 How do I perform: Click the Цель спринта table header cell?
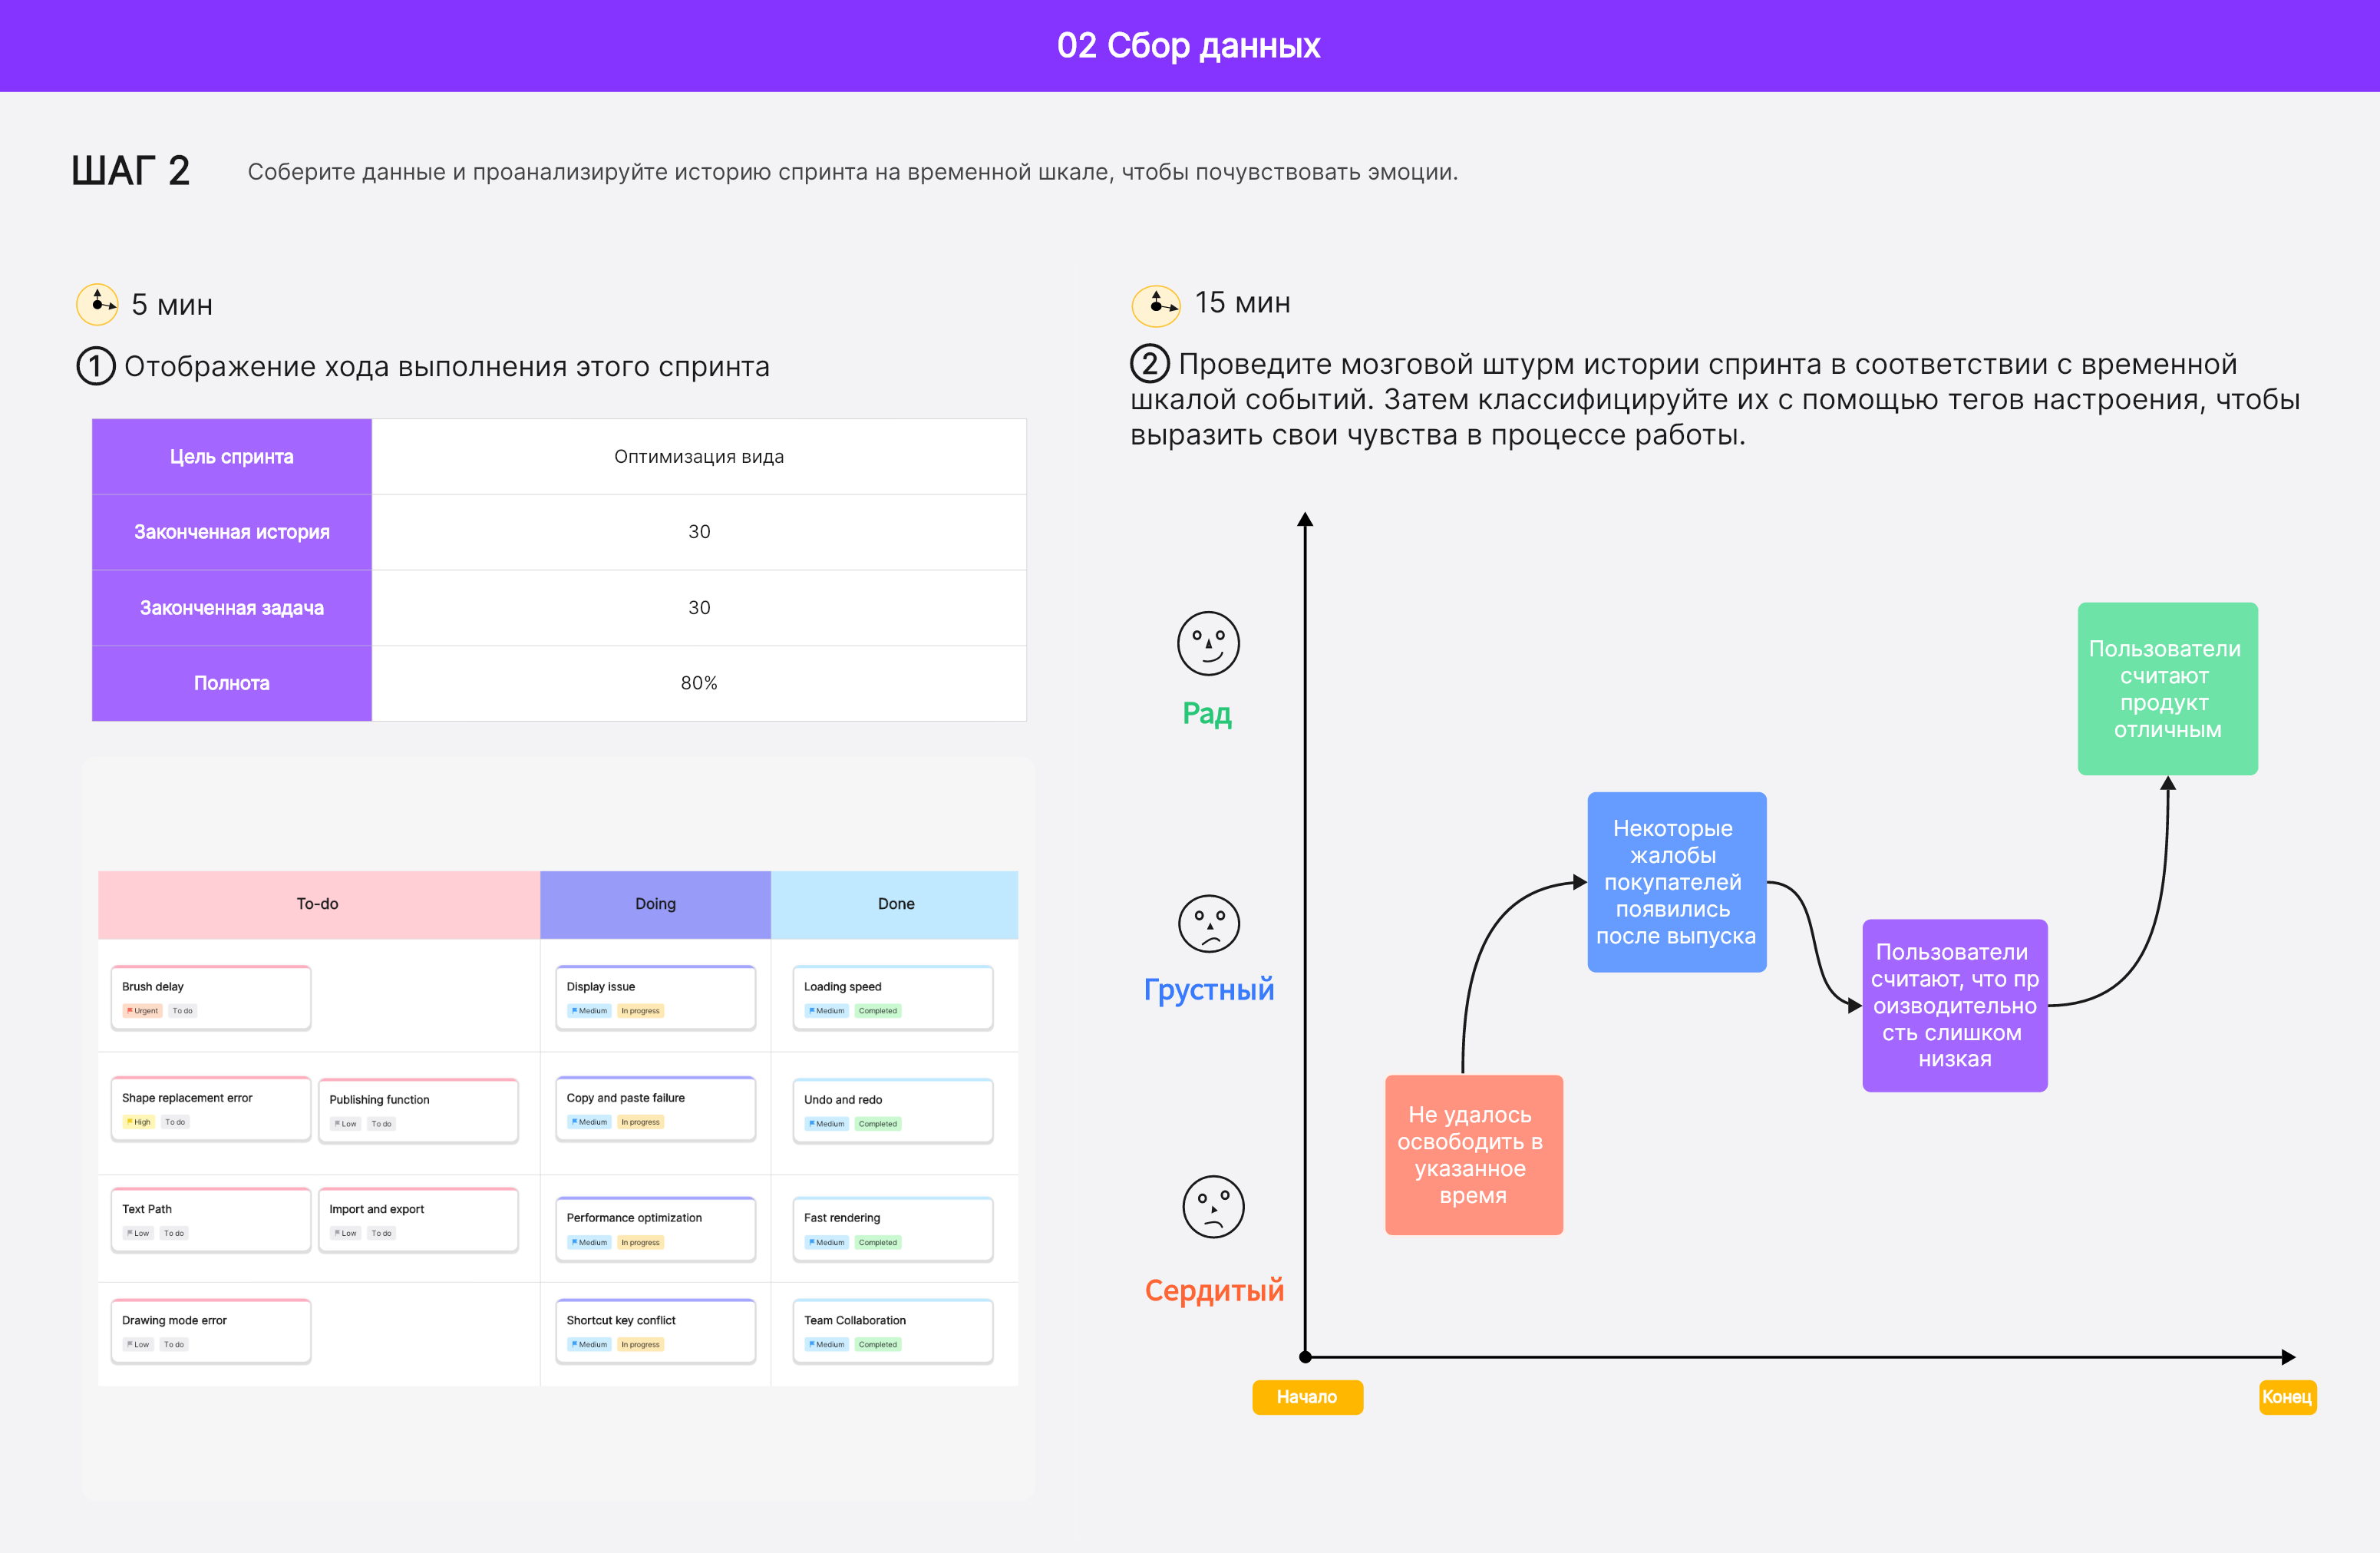click(x=232, y=457)
